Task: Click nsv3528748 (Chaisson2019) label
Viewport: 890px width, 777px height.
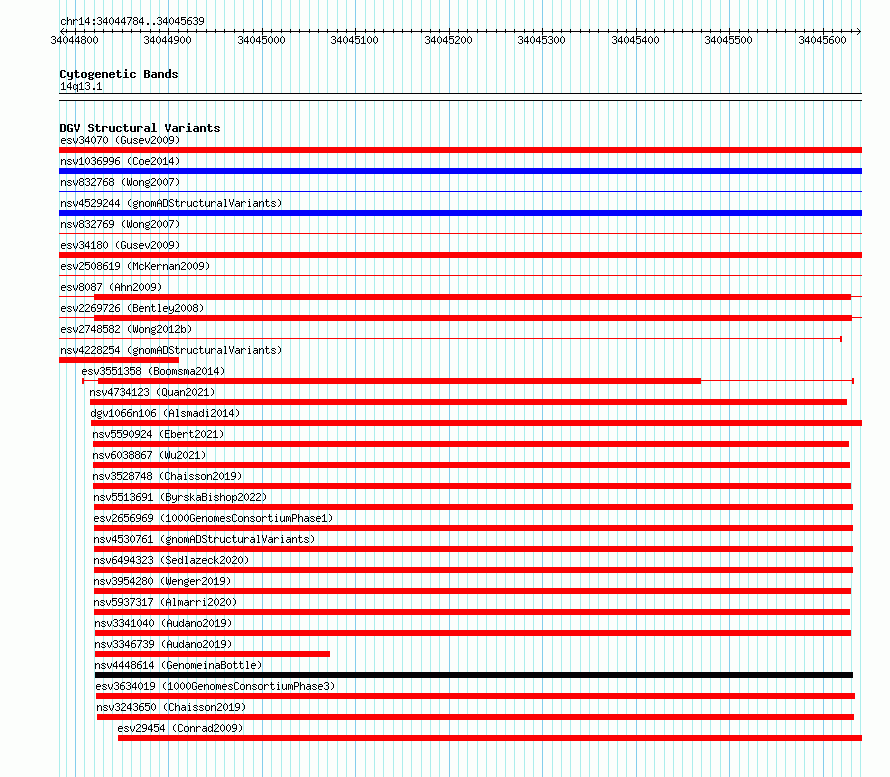Action: (x=167, y=476)
